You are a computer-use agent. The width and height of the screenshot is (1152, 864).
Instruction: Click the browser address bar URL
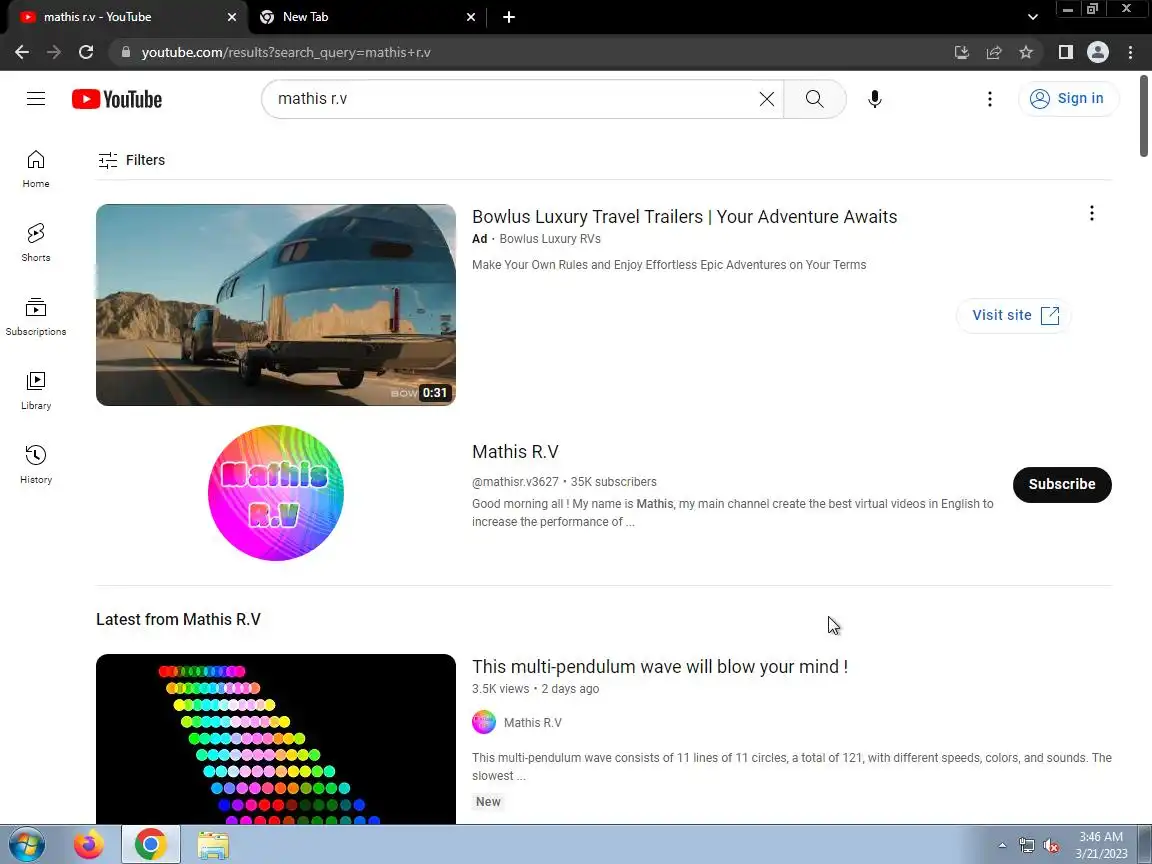click(286, 52)
